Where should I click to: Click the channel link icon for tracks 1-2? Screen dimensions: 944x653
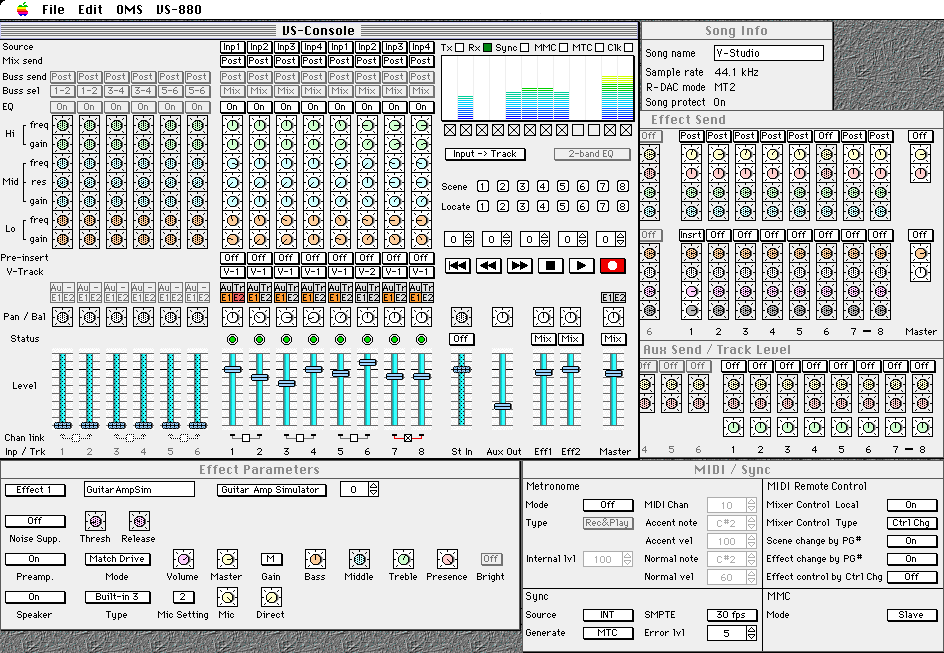point(246,438)
